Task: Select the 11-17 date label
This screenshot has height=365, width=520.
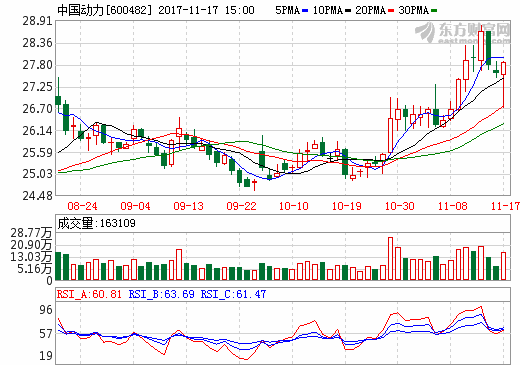Action: (x=505, y=206)
